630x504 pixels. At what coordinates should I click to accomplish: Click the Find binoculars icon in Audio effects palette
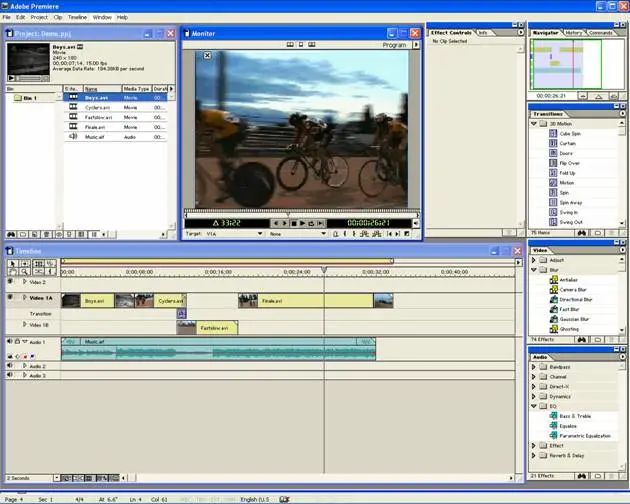(x=581, y=476)
